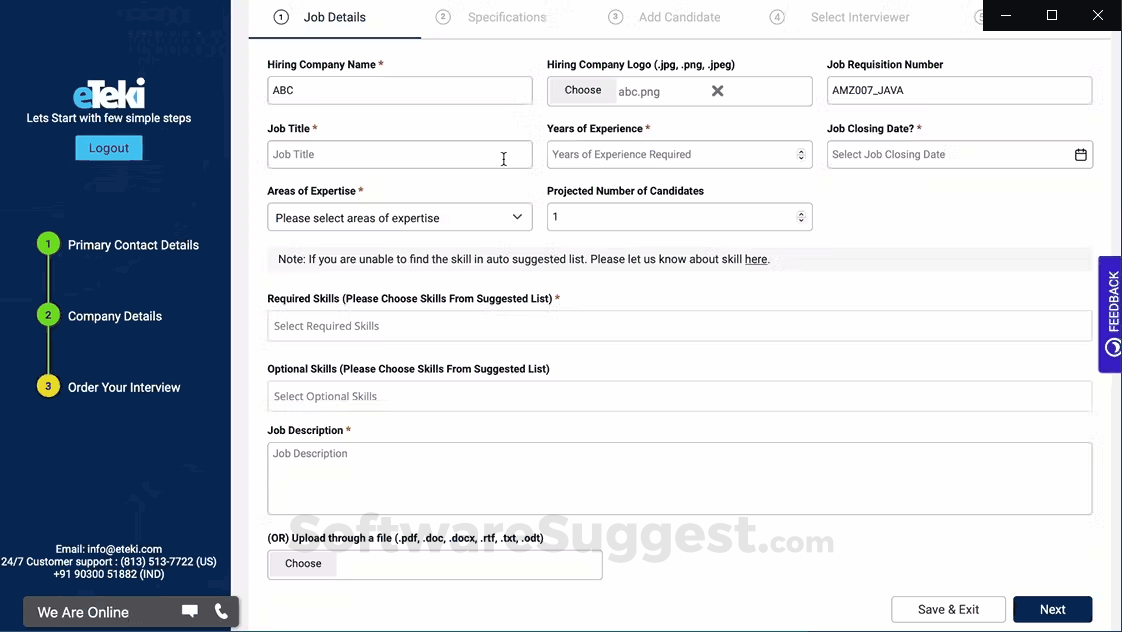Click step 2 Company Details circle

pyautogui.click(x=48, y=316)
